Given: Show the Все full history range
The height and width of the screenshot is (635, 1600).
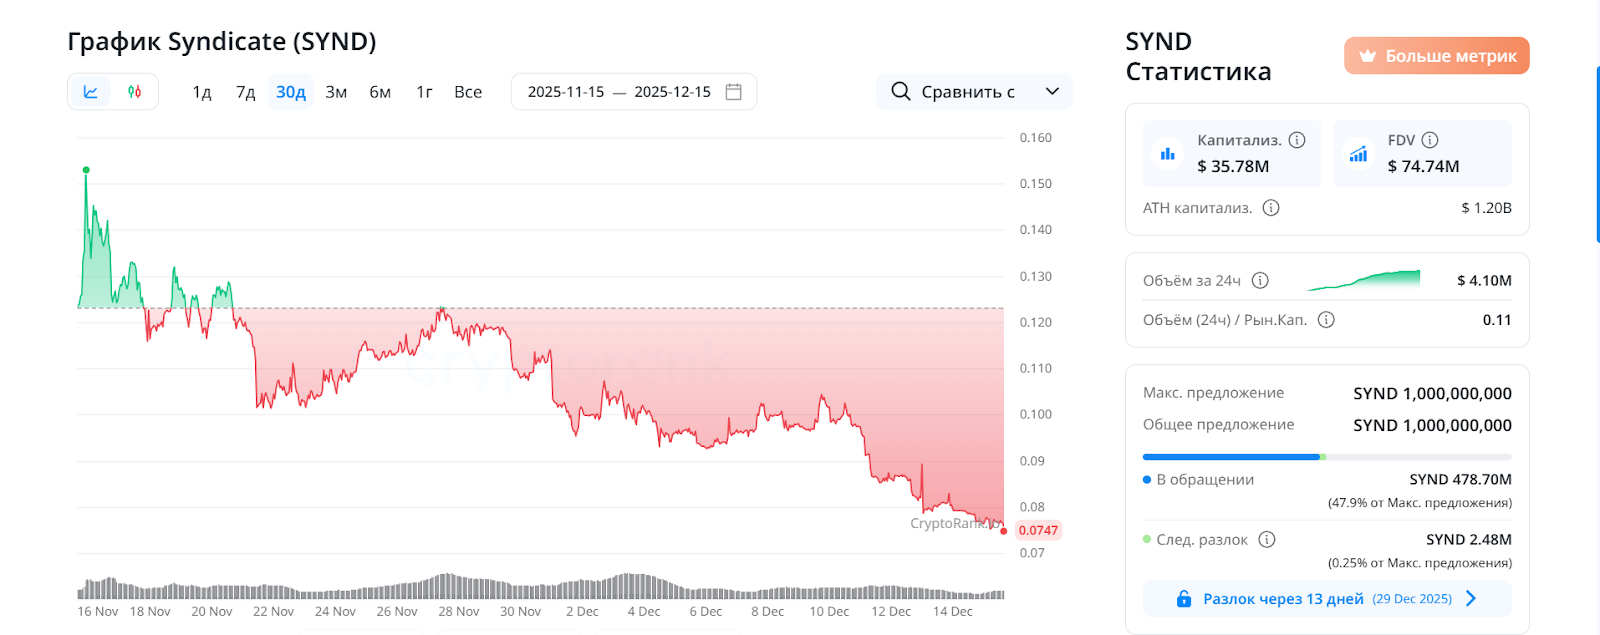Looking at the screenshot, I should [x=468, y=92].
